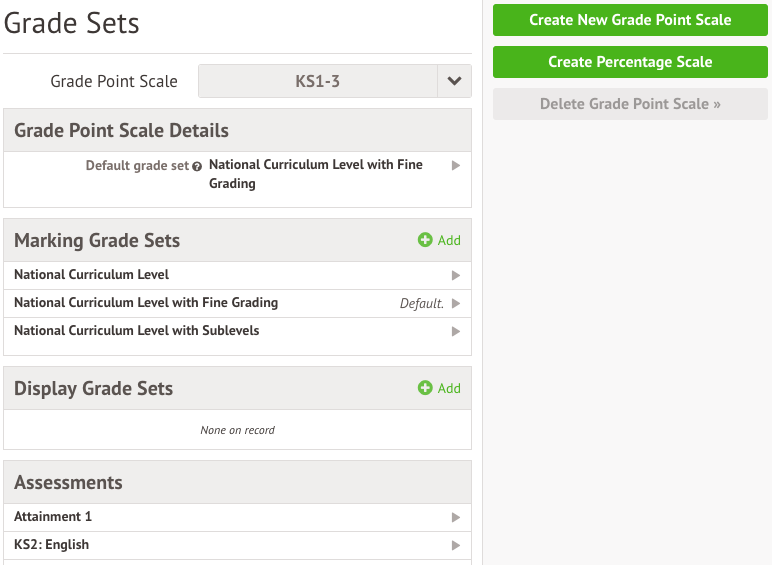Click Add link in Marking Grade Sets
Image resolution: width=772 pixels, height=565 pixels.
tap(449, 240)
